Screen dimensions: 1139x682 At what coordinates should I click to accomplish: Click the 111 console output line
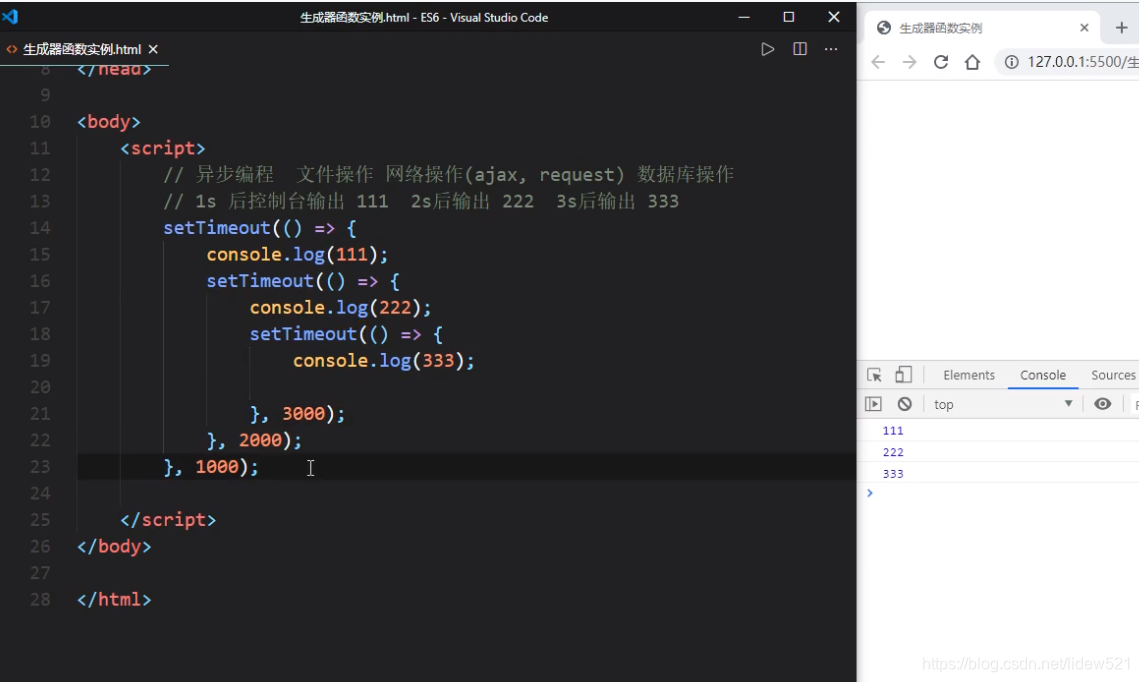(x=998, y=431)
